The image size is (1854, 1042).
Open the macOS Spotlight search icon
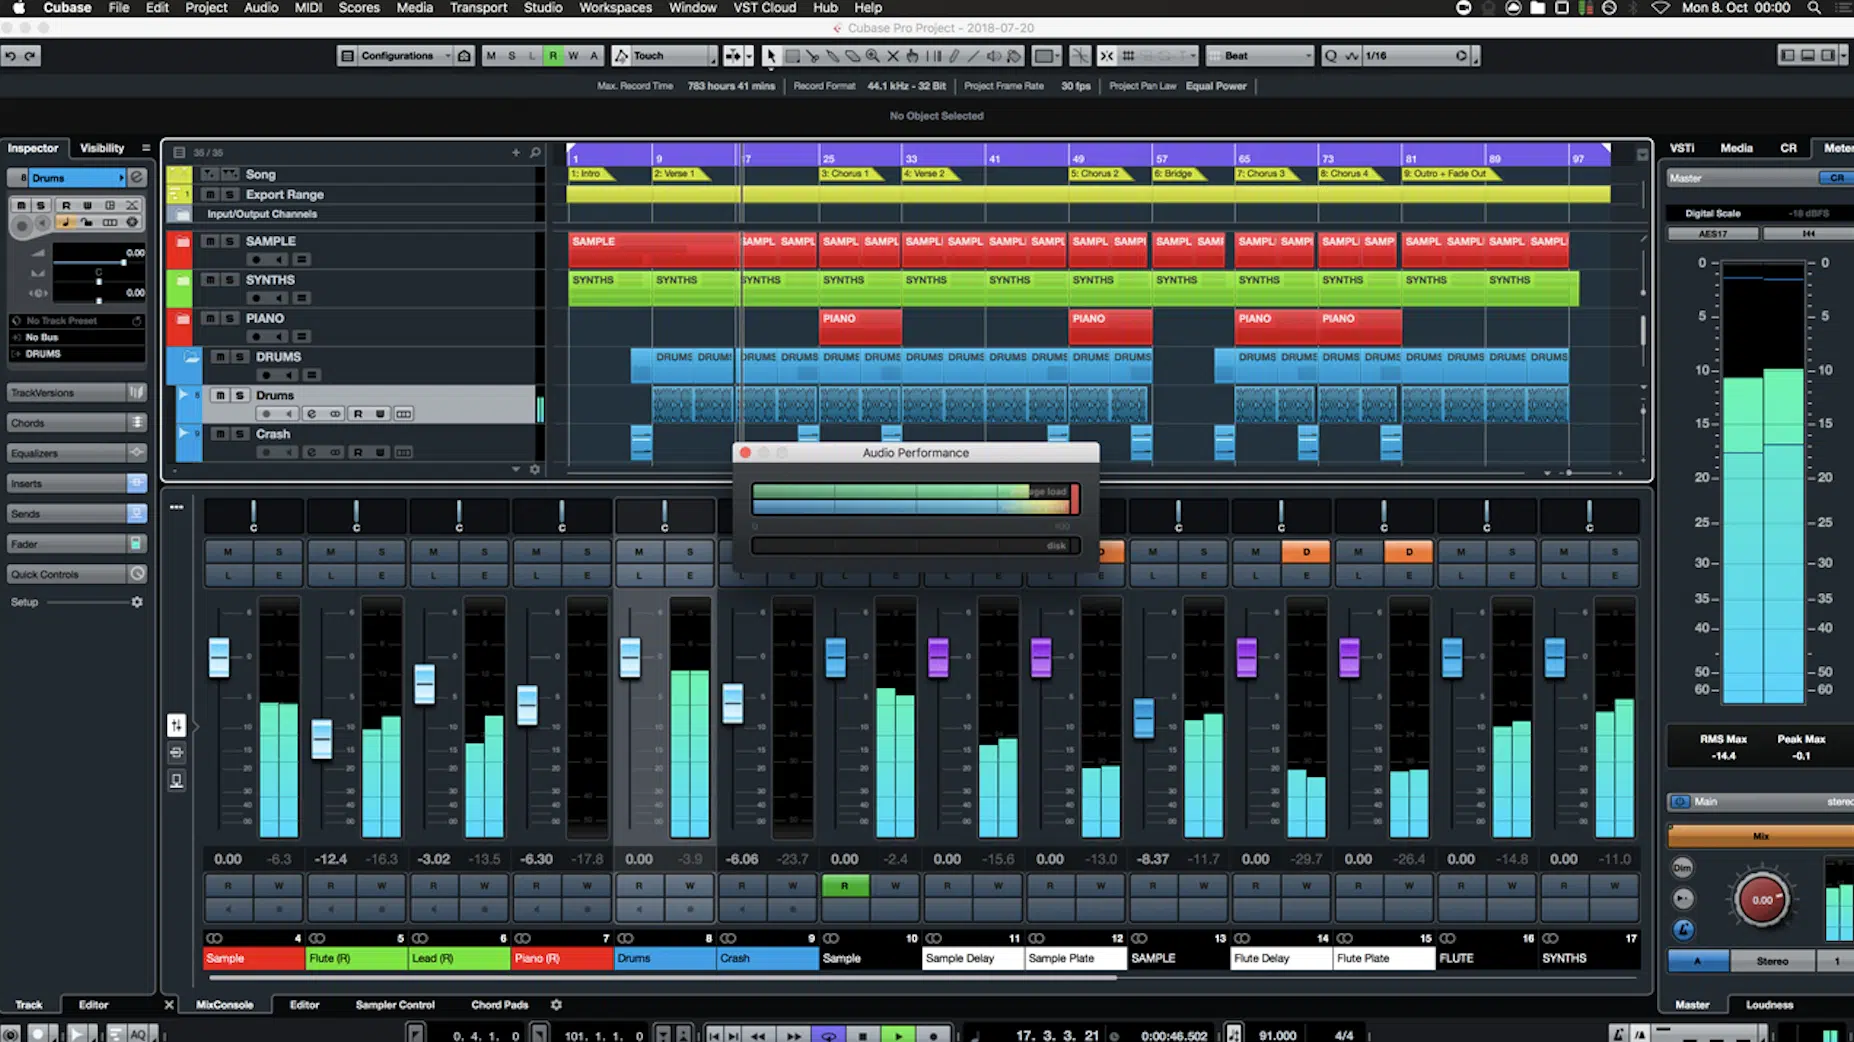pyautogui.click(x=1814, y=8)
